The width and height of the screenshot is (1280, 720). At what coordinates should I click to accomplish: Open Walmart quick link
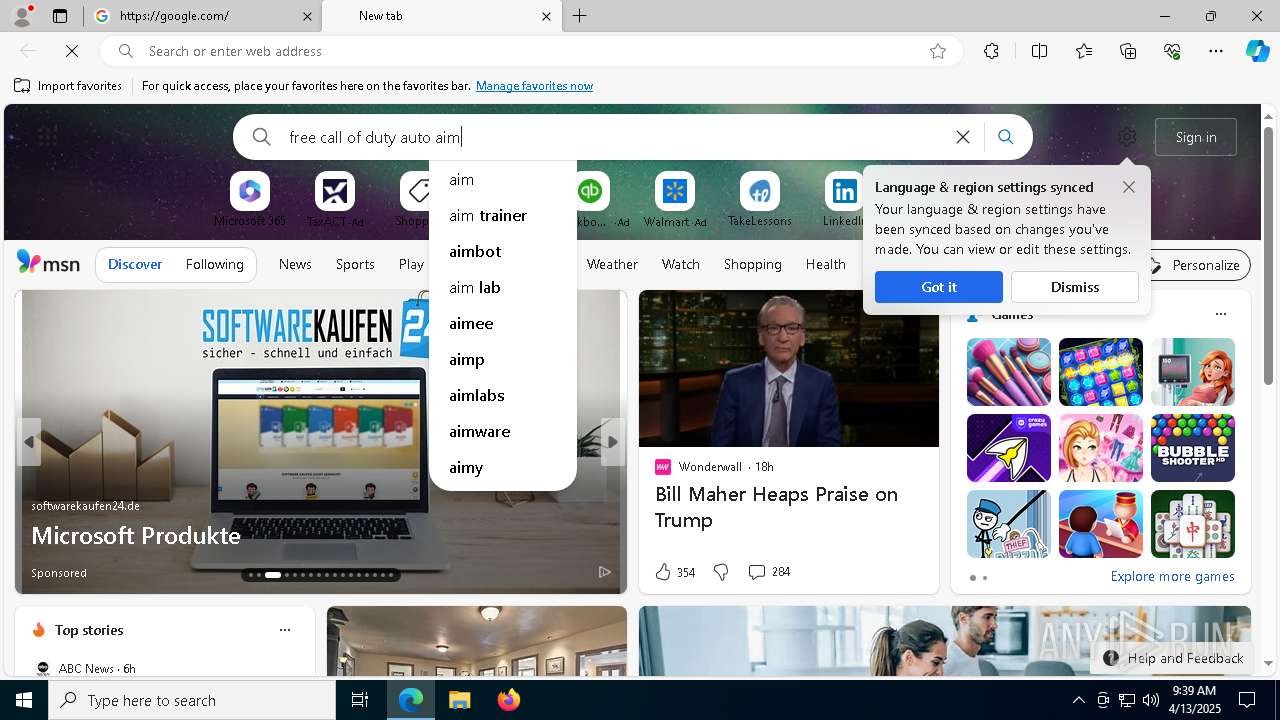[x=675, y=199]
